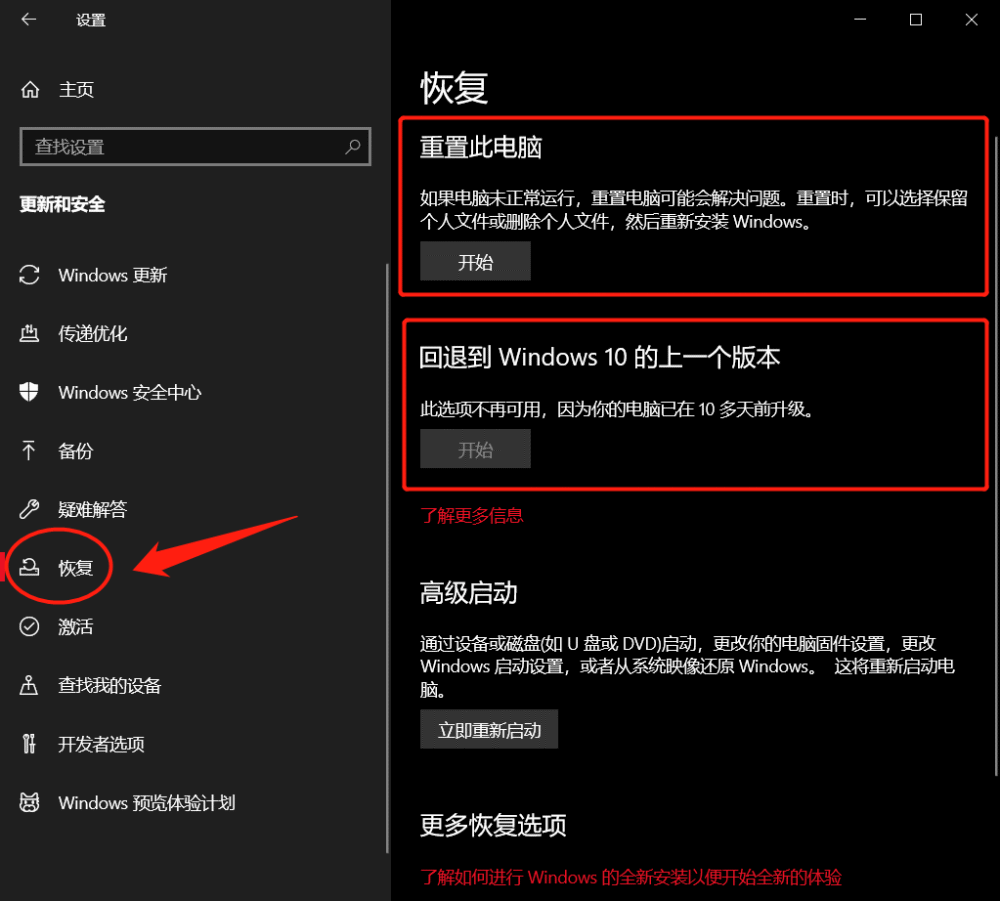
Task: Click the Windows 安全中心 shield icon
Action: [x=29, y=392]
